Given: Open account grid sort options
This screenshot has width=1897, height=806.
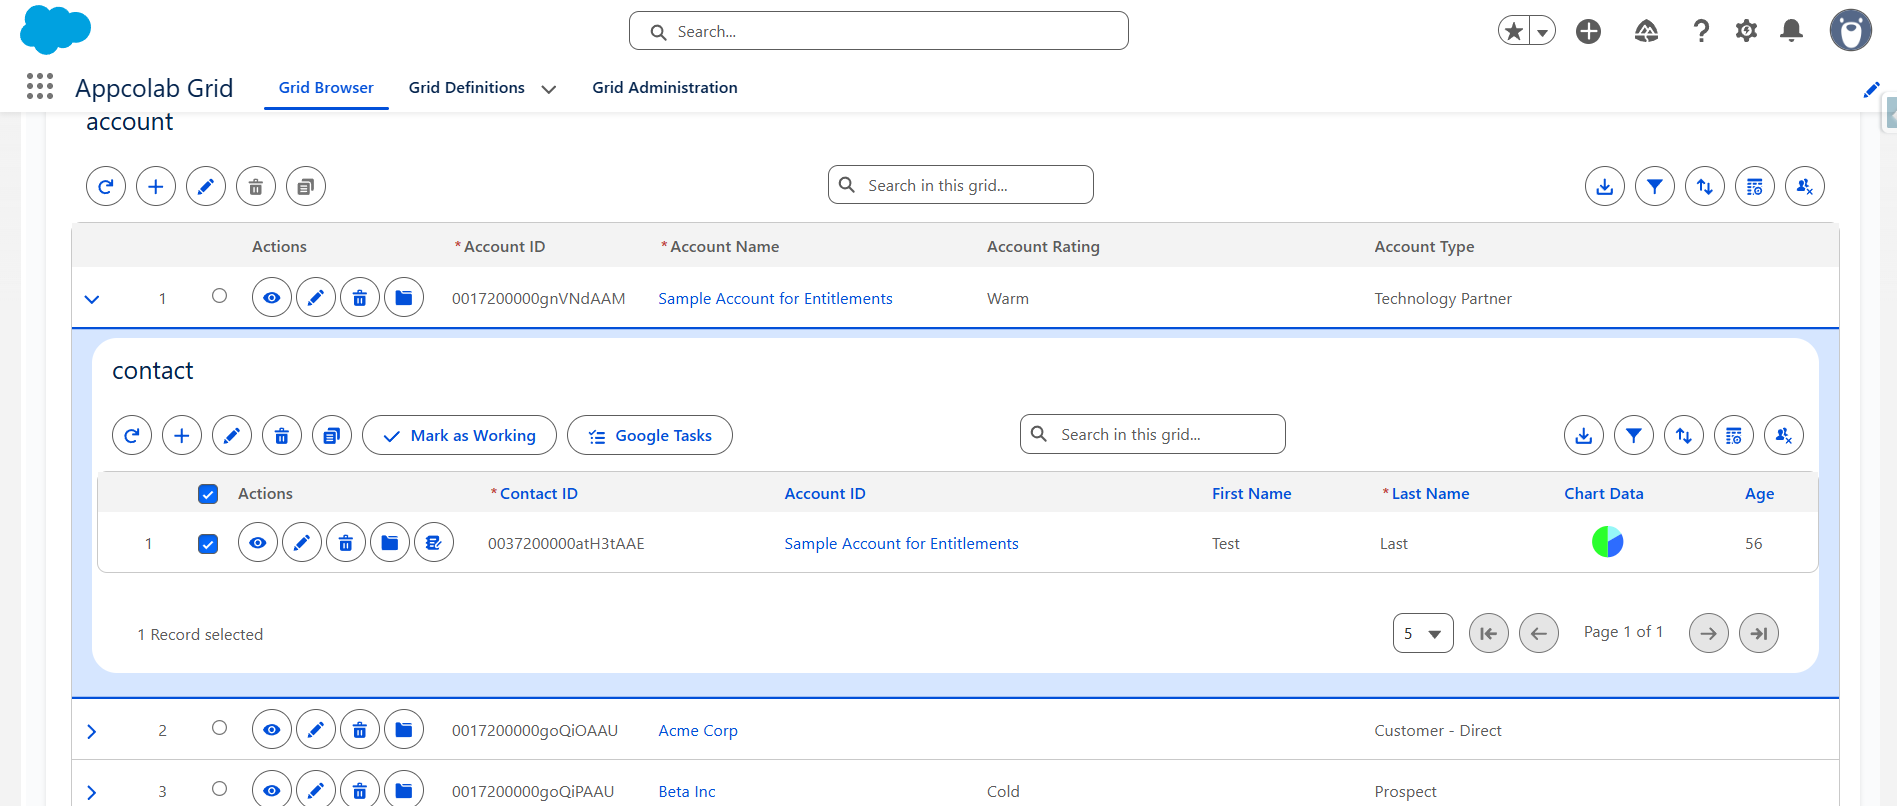Looking at the screenshot, I should [1705, 186].
